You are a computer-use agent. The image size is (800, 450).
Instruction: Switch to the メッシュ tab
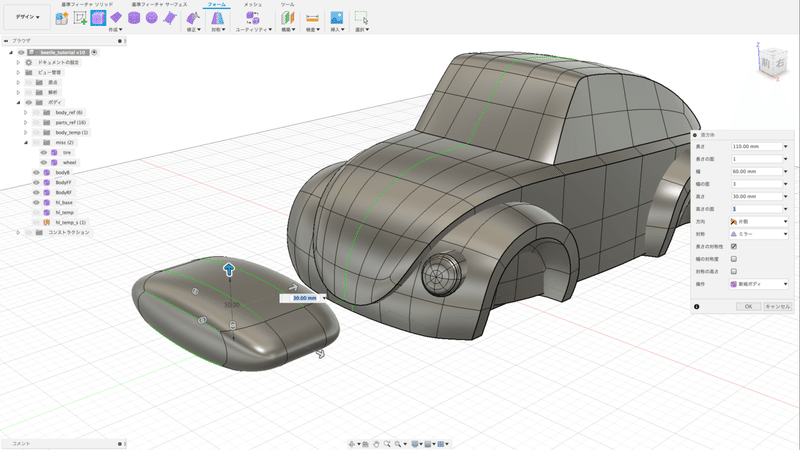(253, 5)
